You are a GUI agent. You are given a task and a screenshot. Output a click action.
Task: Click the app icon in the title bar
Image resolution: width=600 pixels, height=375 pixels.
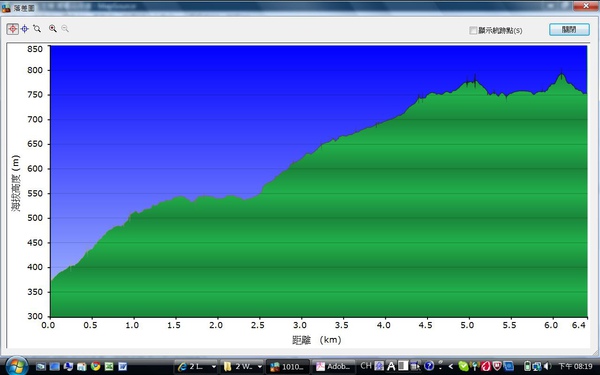point(6,7)
